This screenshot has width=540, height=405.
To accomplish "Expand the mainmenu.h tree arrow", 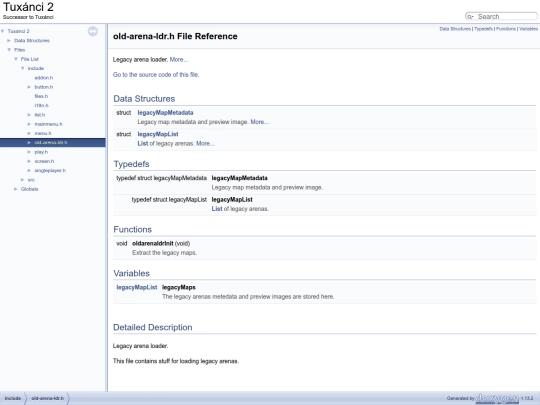I will (x=29, y=124).
